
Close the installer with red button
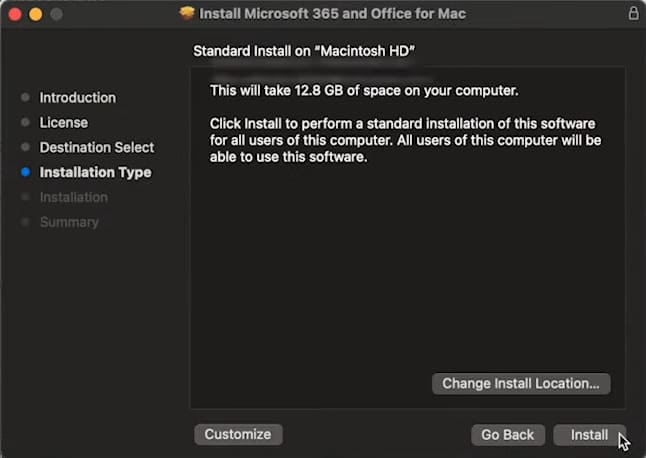tap(16, 15)
